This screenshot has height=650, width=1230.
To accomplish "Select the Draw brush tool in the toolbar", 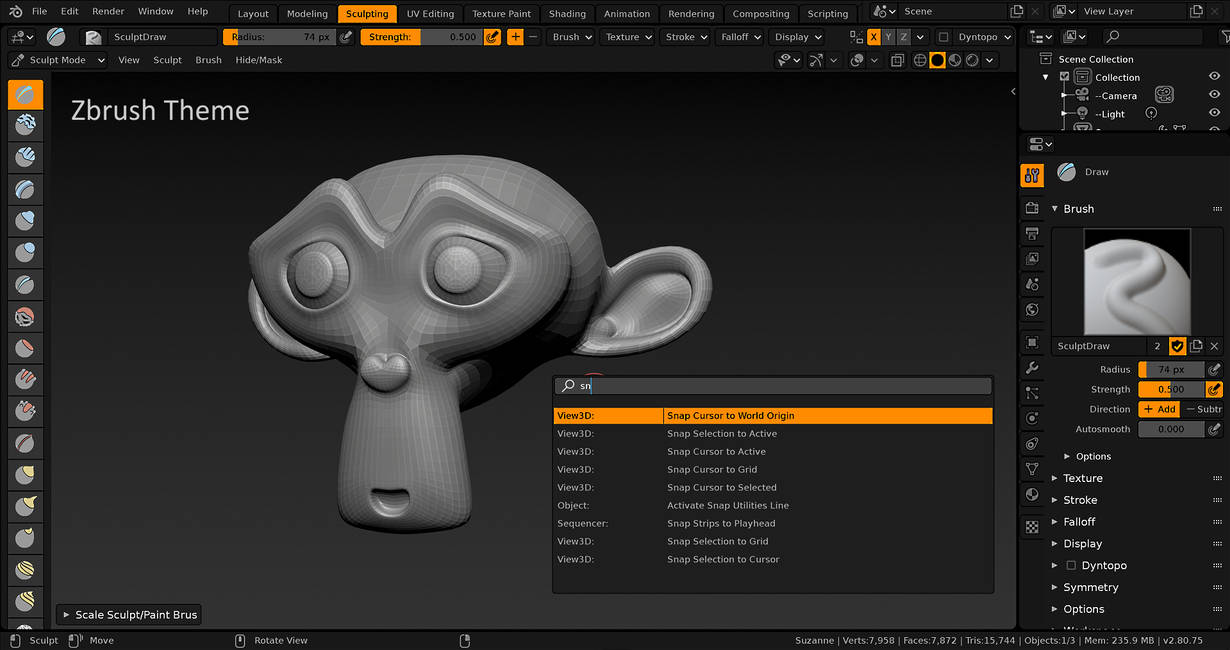I will pos(25,94).
